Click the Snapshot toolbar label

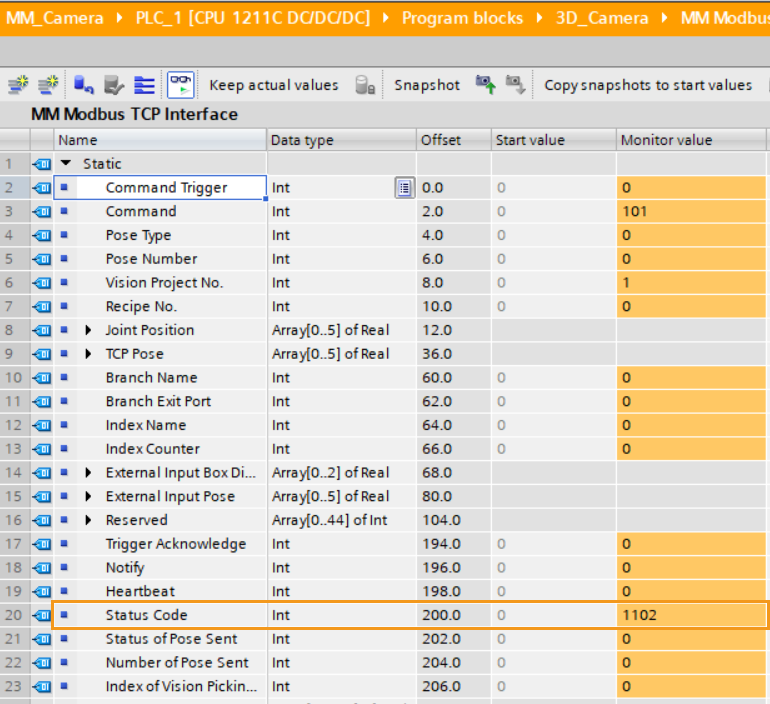pos(426,85)
